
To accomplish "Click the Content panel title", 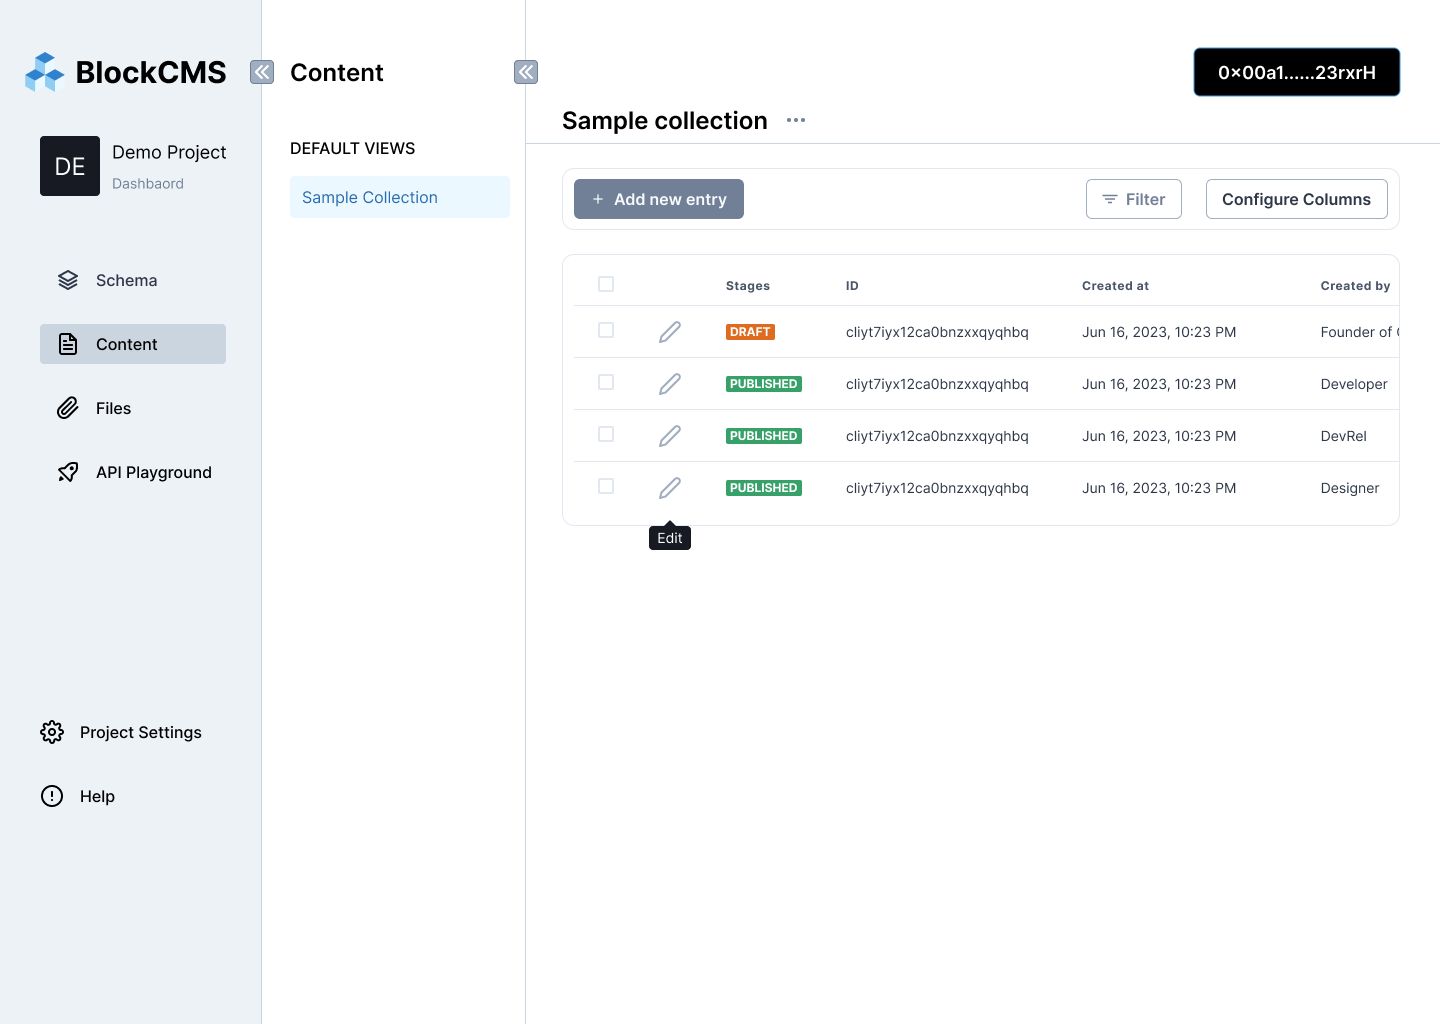I will point(337,72).
